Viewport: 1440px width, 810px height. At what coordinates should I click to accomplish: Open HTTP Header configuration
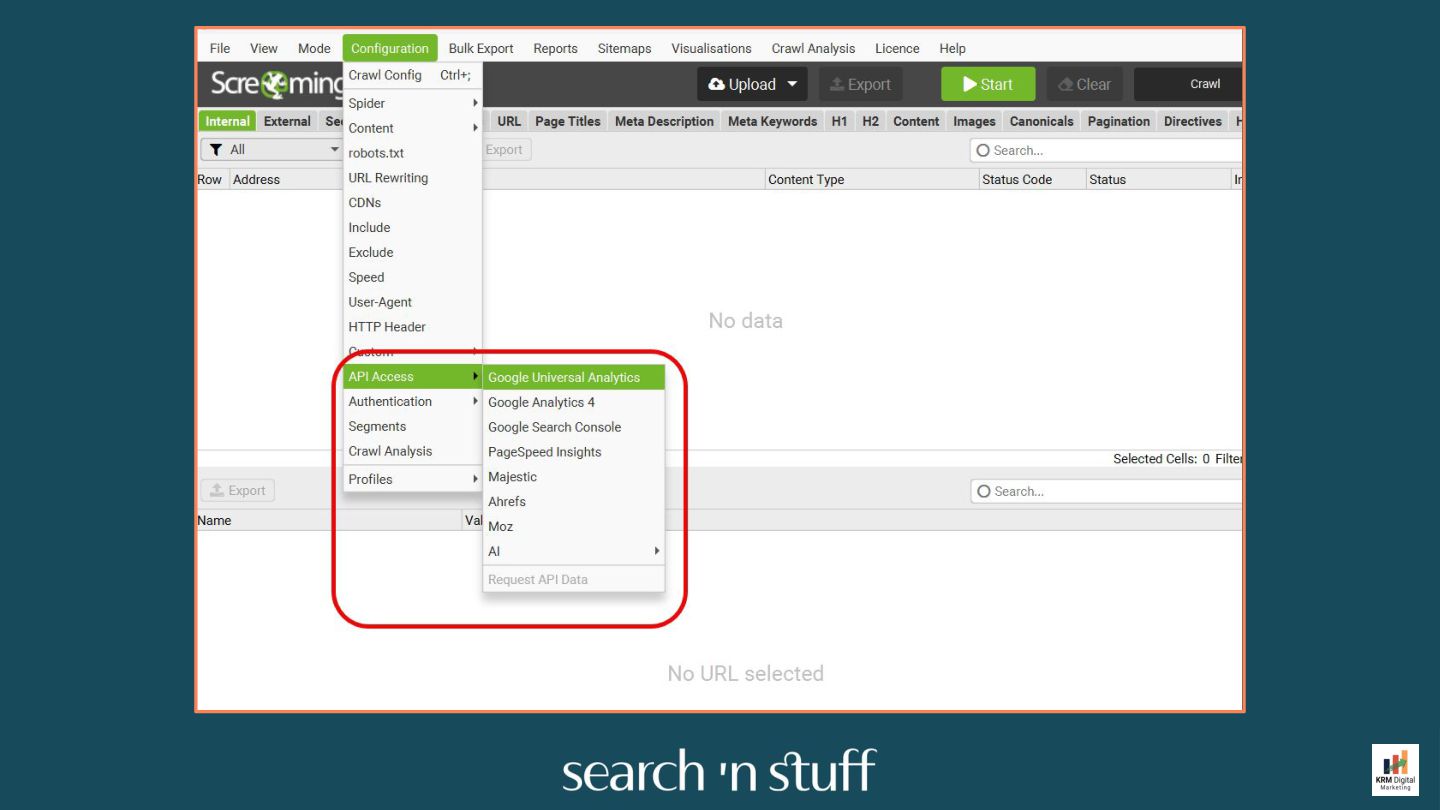(x=412, y=327)
